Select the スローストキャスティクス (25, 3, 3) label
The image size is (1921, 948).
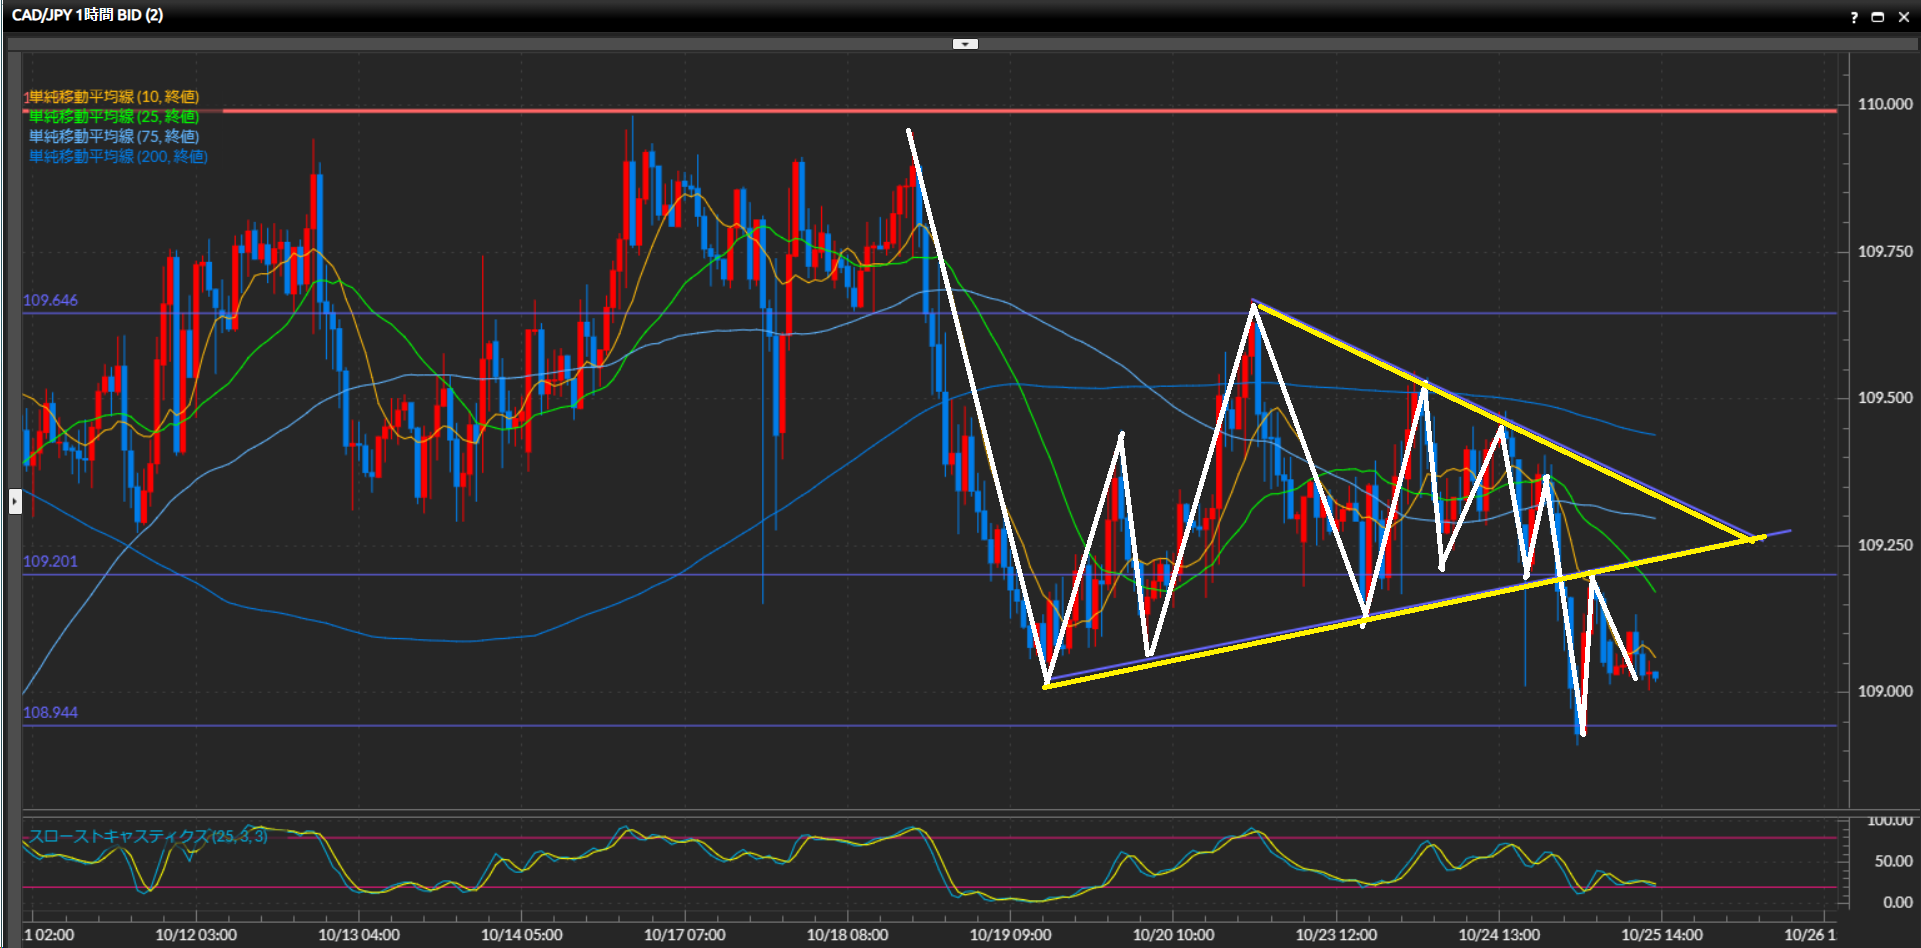pyautogui.click(x=148, y=836)
